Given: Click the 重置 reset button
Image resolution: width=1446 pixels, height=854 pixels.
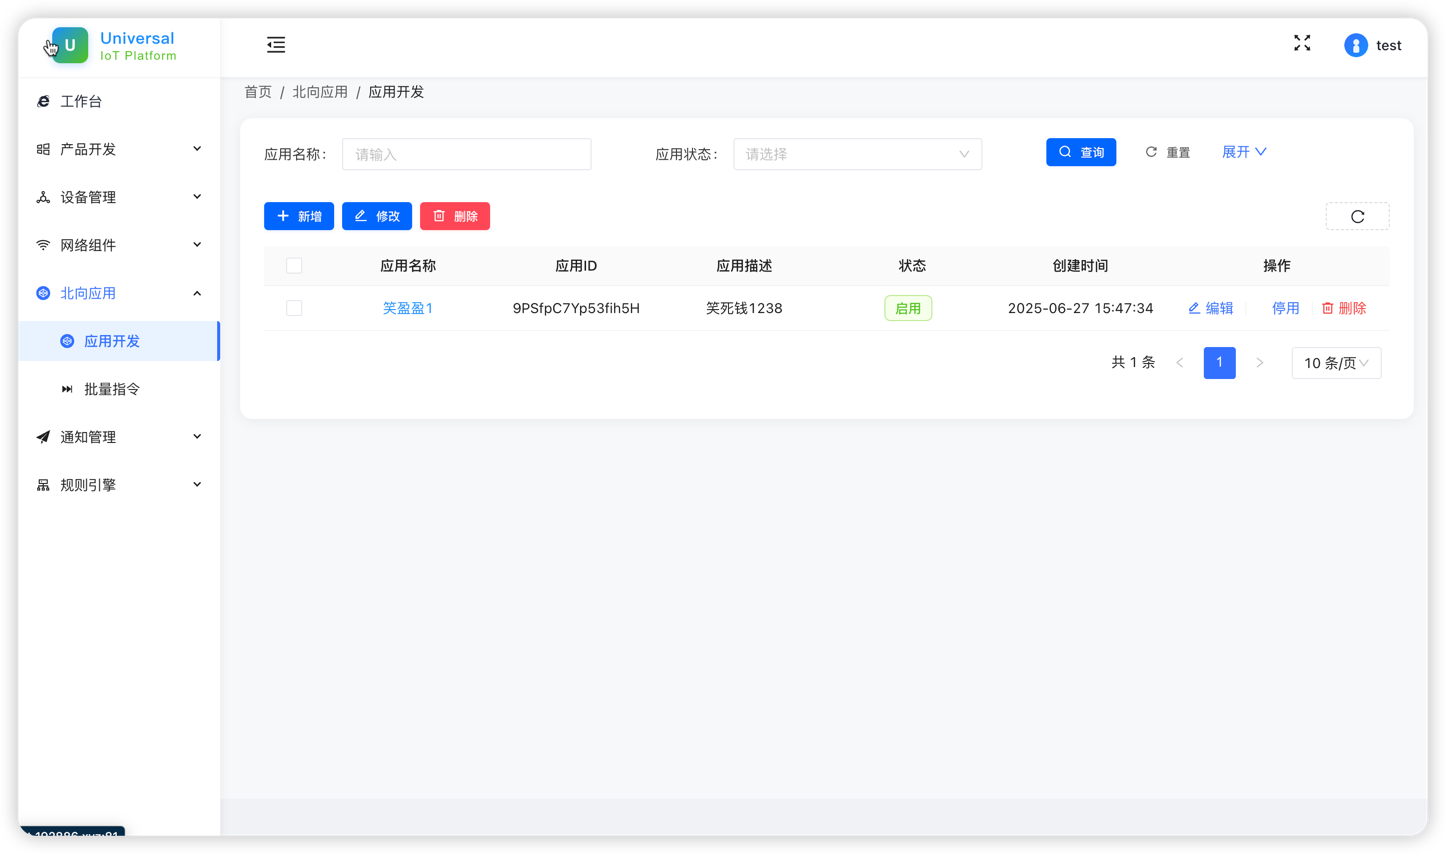Looking at the screenshot, I should (1167, 152).
